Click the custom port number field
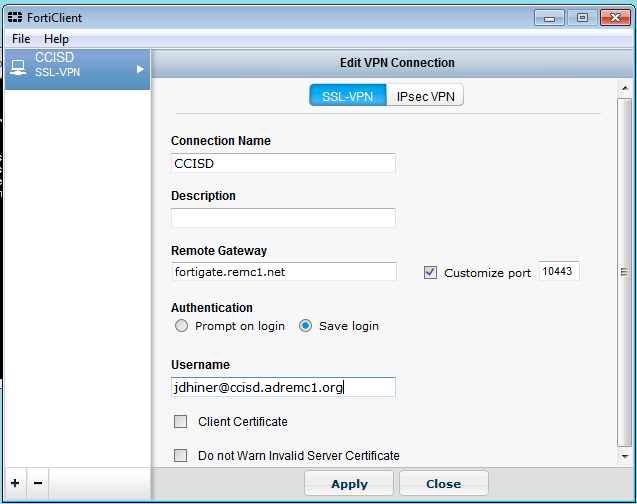The height and width of the screenshot is (504, 637). (559, 271)
